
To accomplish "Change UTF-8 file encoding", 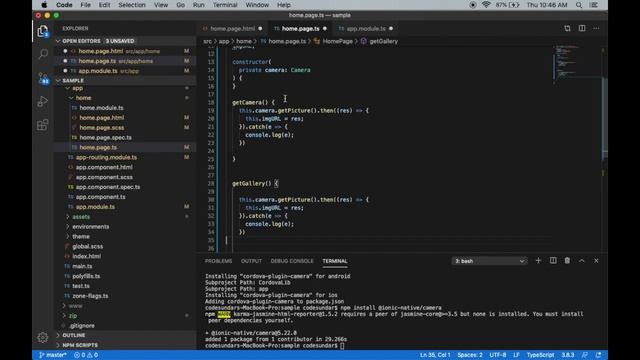I will 498,355.
